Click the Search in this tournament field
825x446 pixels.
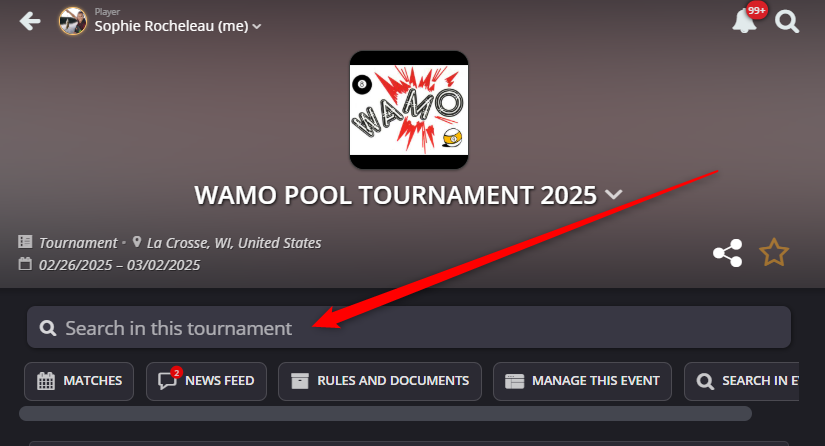(x=409, y=327)
